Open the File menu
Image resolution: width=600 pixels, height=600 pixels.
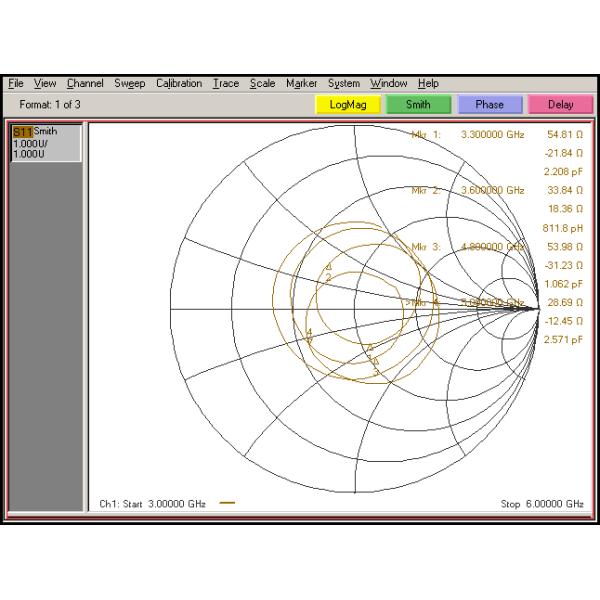[x=16, y=84]
